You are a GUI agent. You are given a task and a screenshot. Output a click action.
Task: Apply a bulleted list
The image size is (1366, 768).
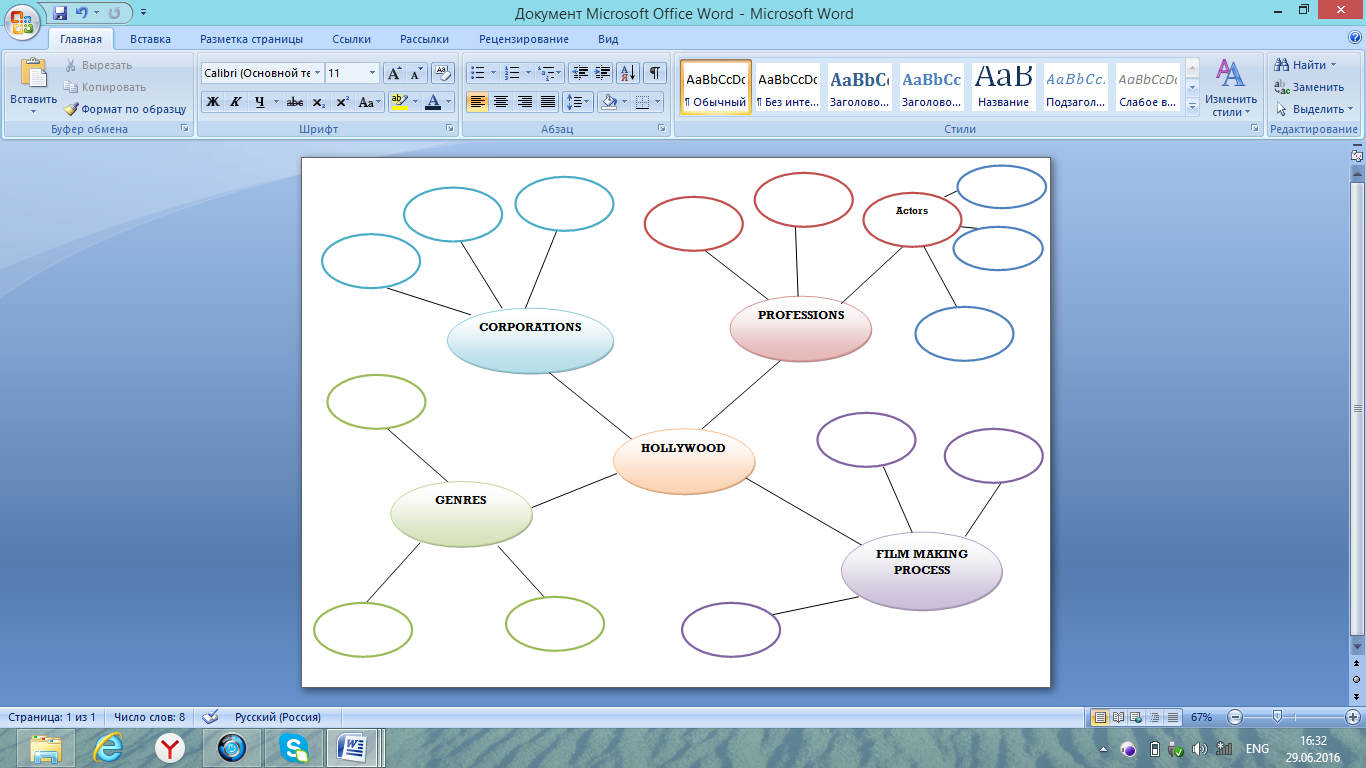[478, 73]
